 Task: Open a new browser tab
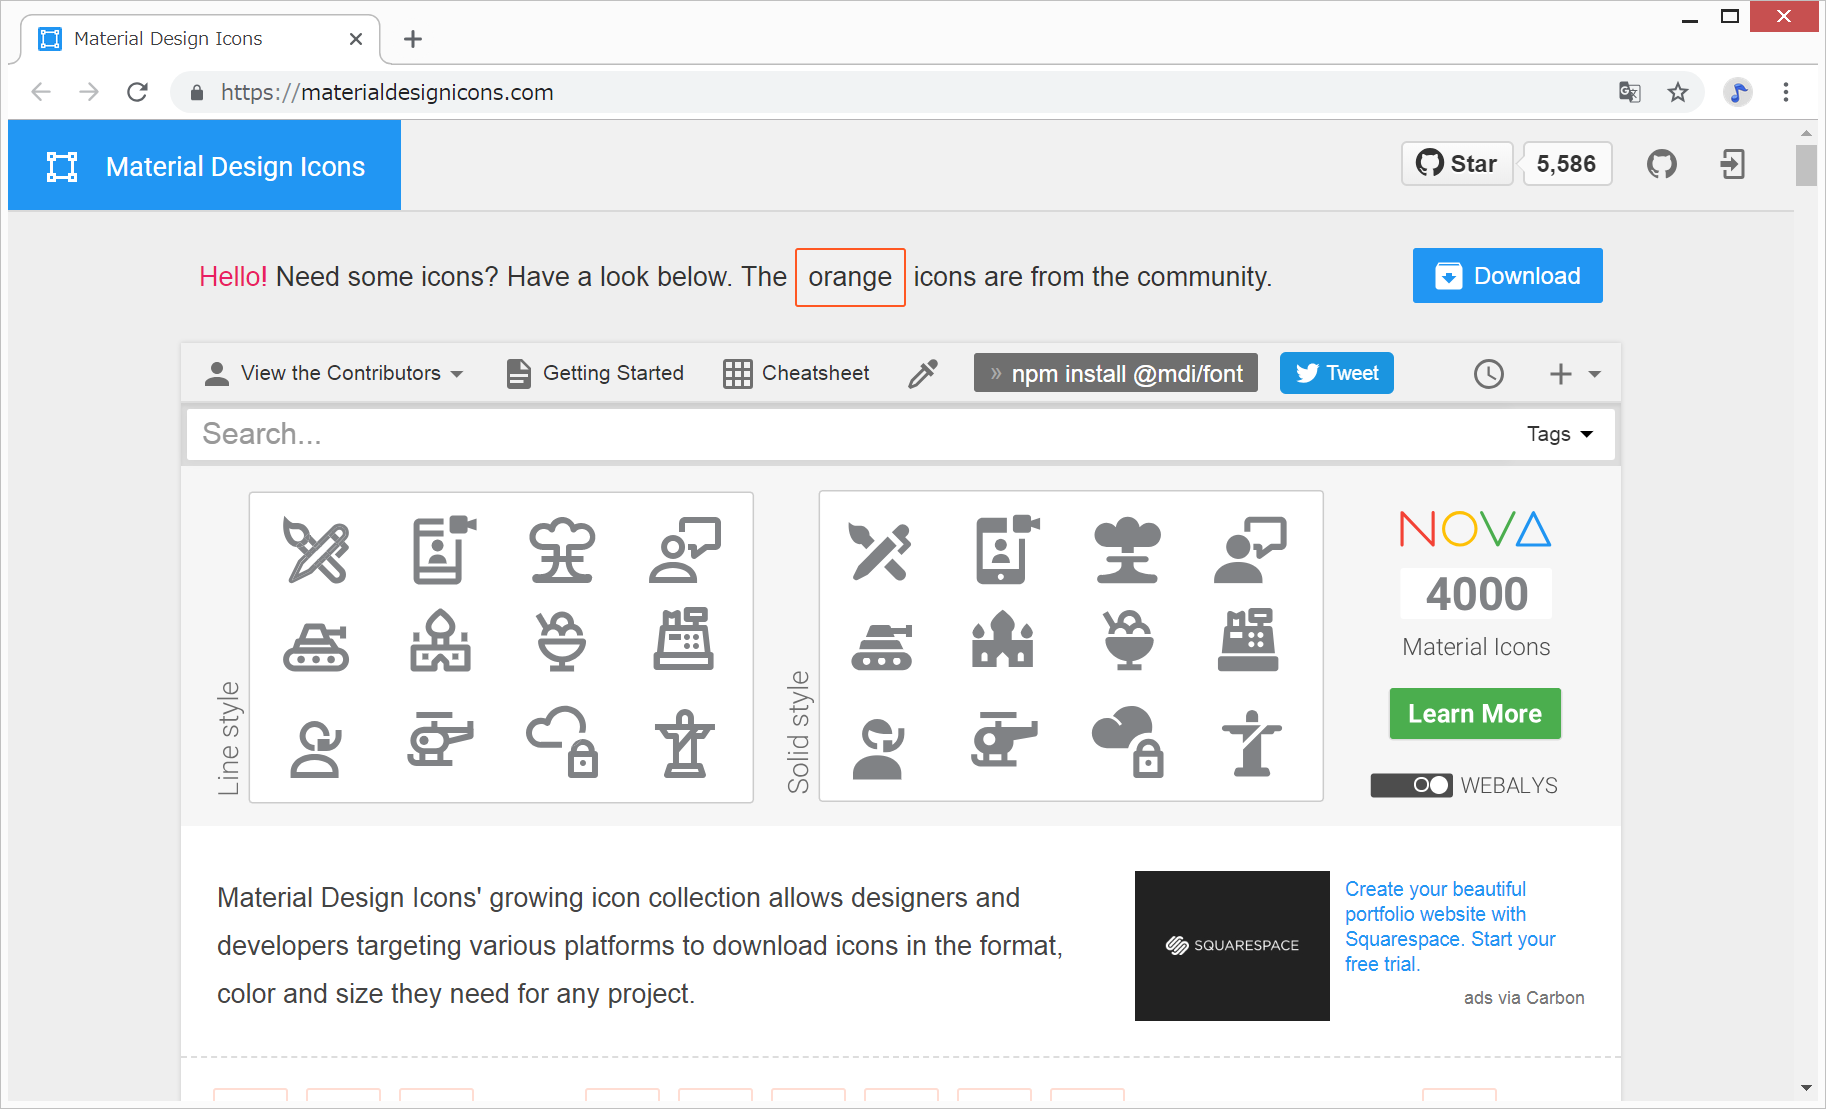click(413, 39)
